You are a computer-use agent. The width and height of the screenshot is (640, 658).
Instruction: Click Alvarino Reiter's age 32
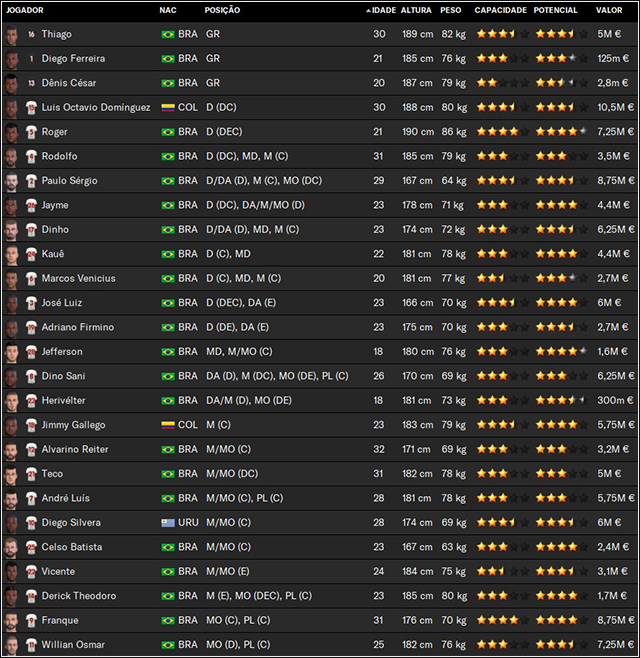[379, 449]
